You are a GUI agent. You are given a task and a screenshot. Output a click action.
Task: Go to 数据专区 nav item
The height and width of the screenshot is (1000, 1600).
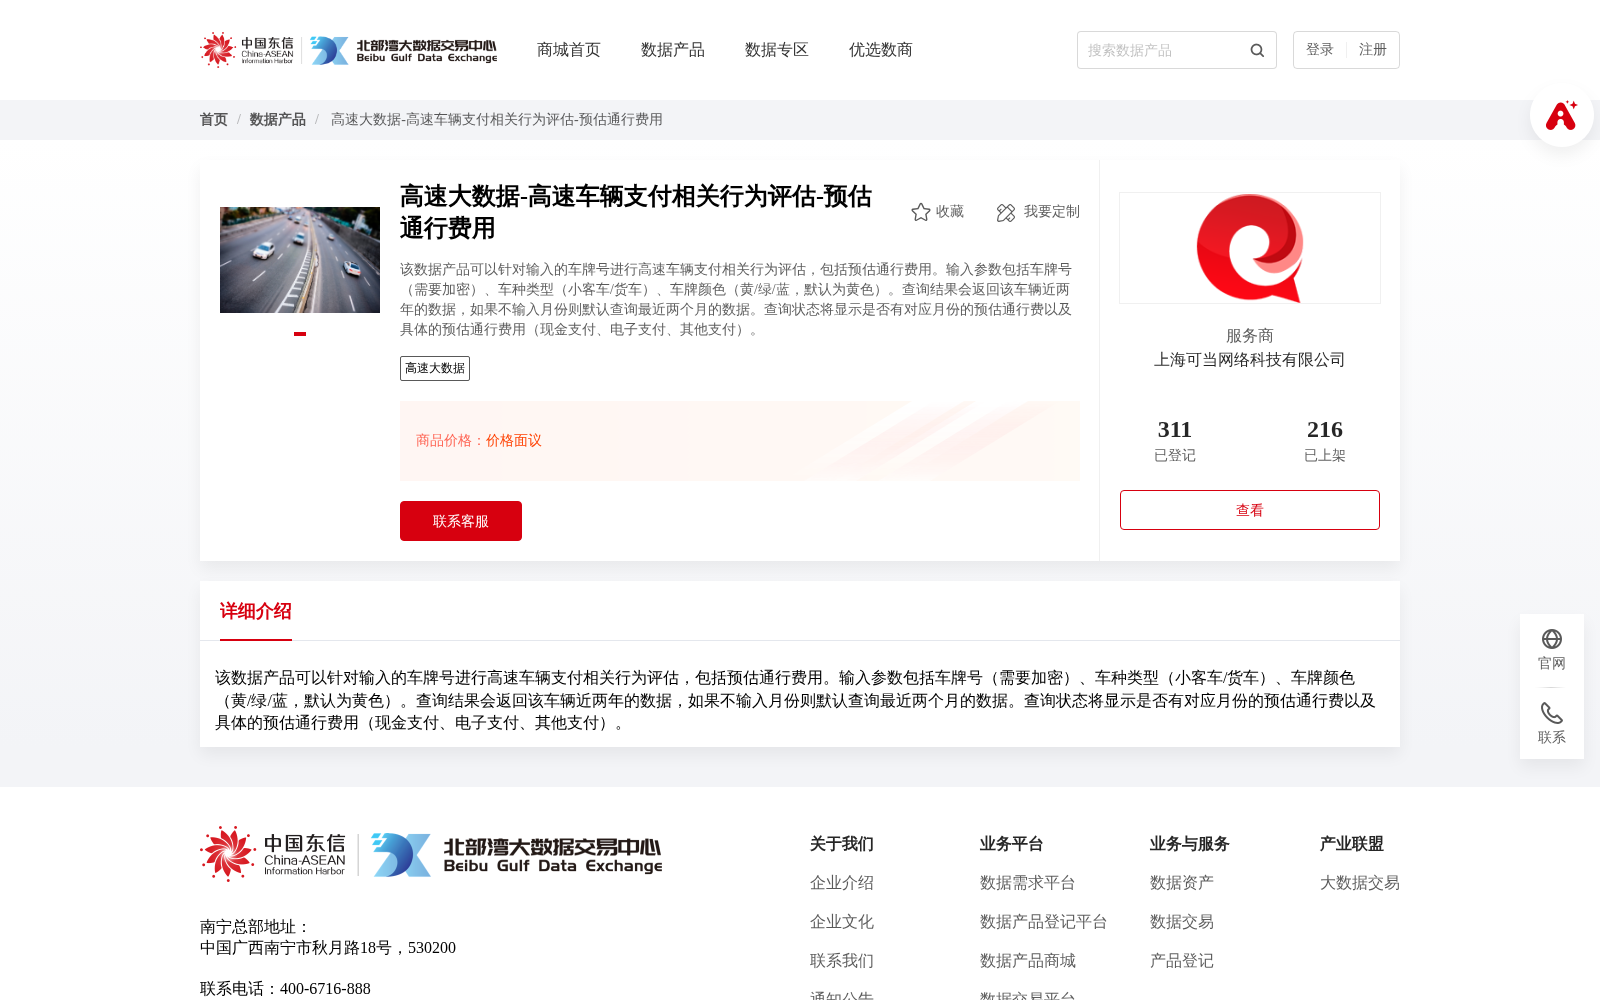tap(777, 50)
